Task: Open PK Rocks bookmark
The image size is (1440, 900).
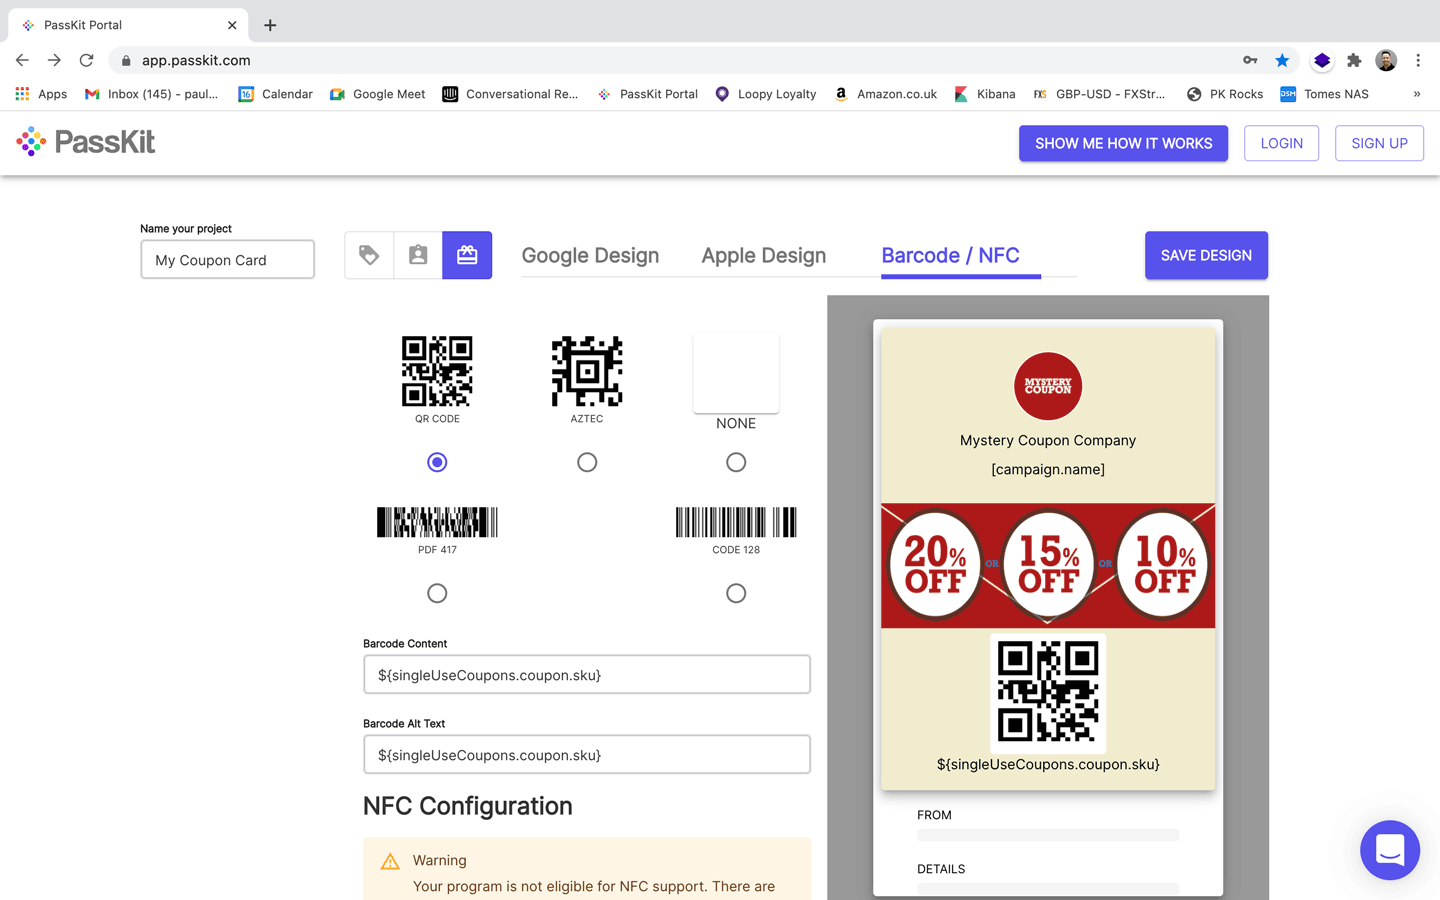Action: (x=1224, y=94)
